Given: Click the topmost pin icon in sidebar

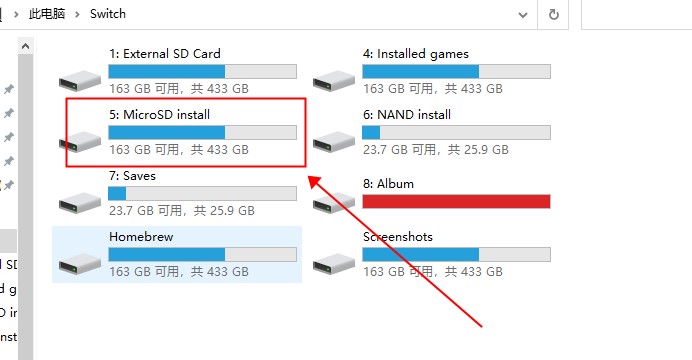Looking at the screenshot, I should click(x=8, y=90).
